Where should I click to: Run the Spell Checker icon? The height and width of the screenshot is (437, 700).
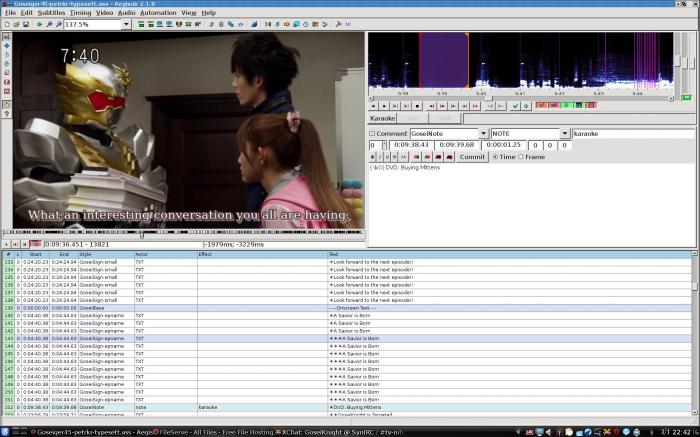tap(325, 24)
